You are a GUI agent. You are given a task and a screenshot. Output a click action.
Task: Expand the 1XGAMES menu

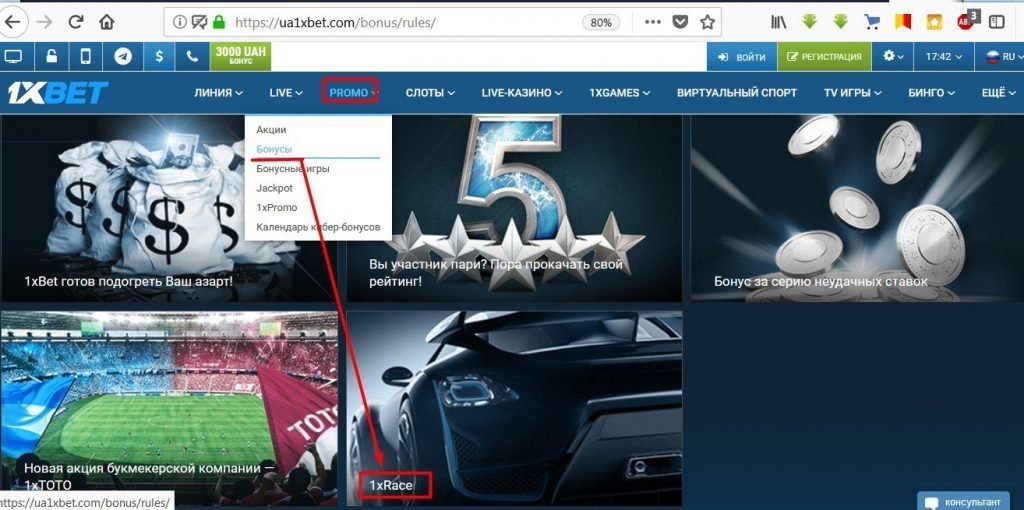pos(619,93)
